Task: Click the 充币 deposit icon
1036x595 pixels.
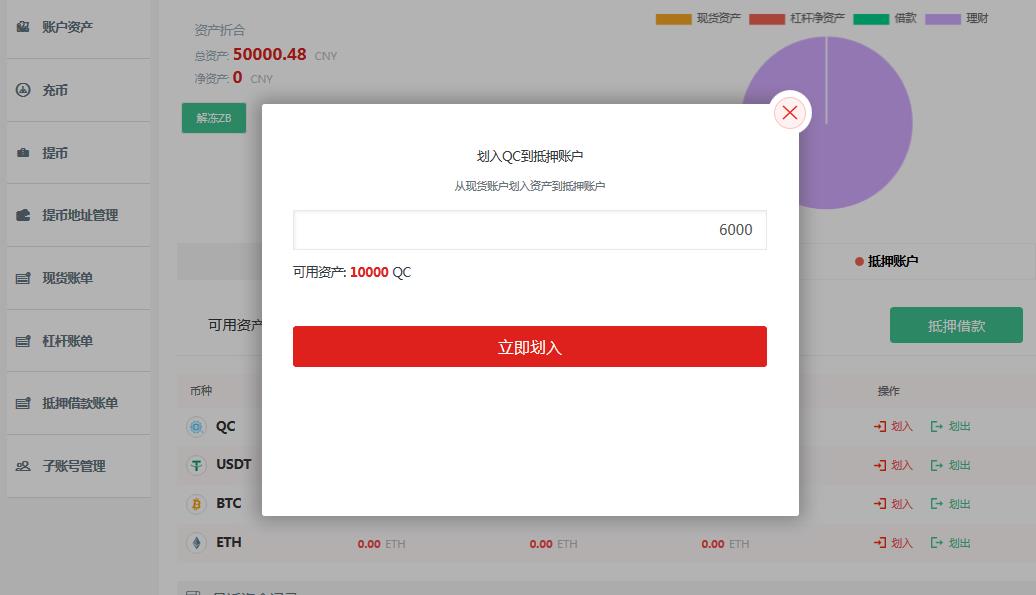Action: (23, 90)
